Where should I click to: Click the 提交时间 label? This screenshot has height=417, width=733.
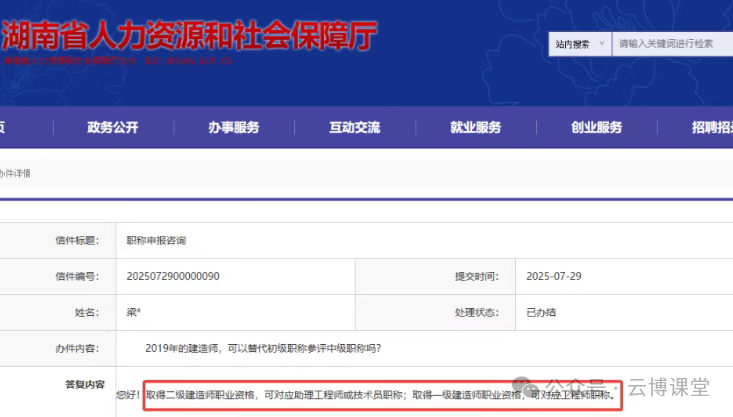tap(477, 276)
